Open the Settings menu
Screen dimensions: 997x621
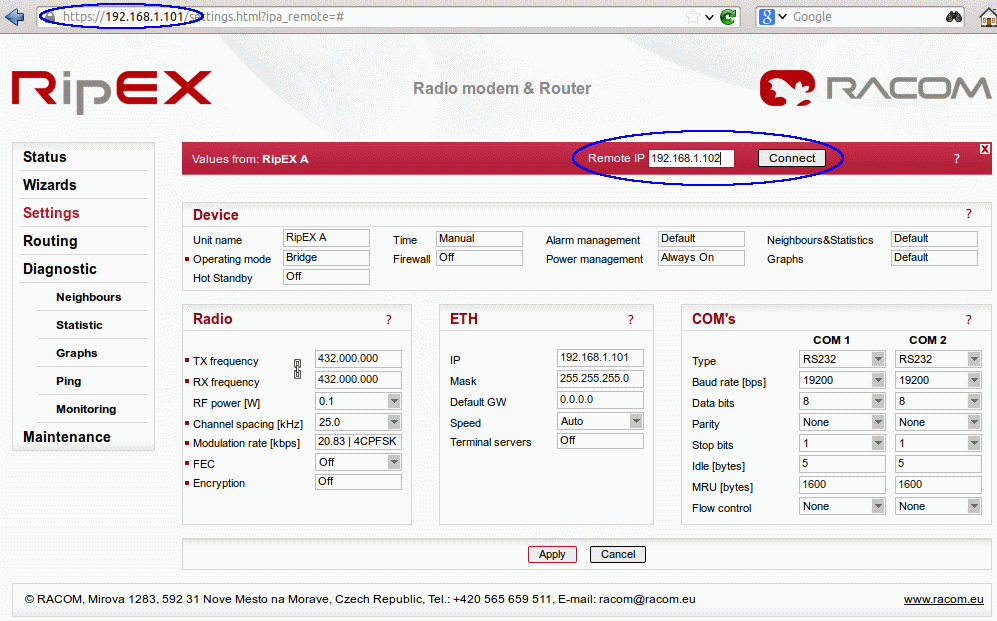pos(51,213)
